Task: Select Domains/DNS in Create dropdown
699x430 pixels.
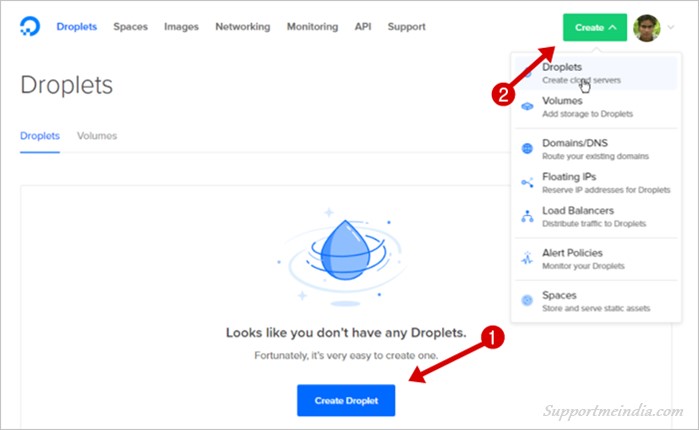Action: coord(596,149)
